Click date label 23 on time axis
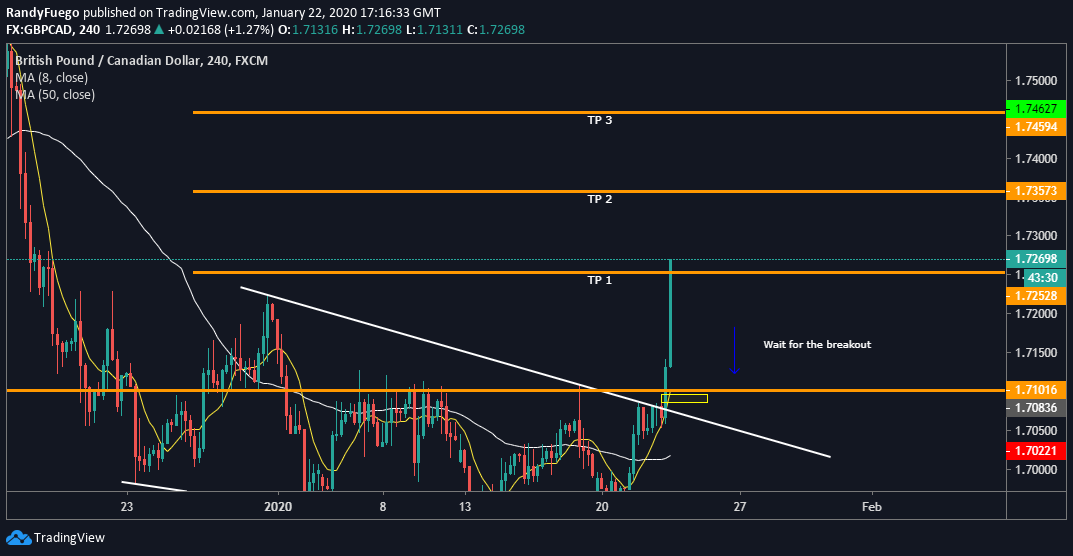 coord(126,507)
